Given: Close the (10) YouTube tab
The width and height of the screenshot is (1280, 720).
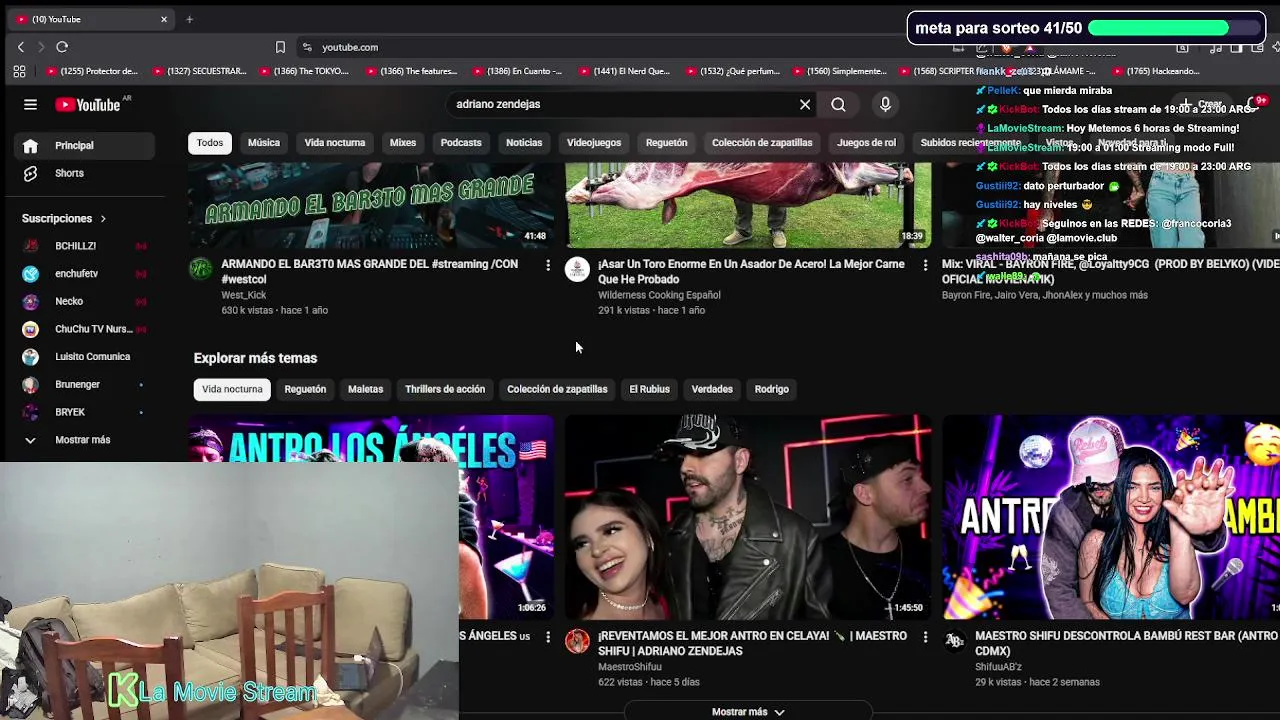Looking at the screenshot, I should tap(164, 19).
